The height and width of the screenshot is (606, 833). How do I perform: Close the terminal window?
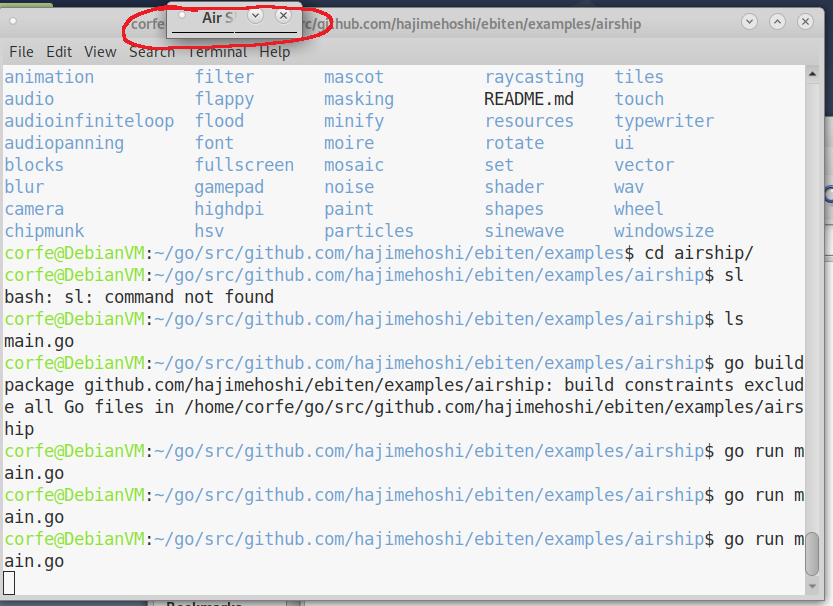805,22
